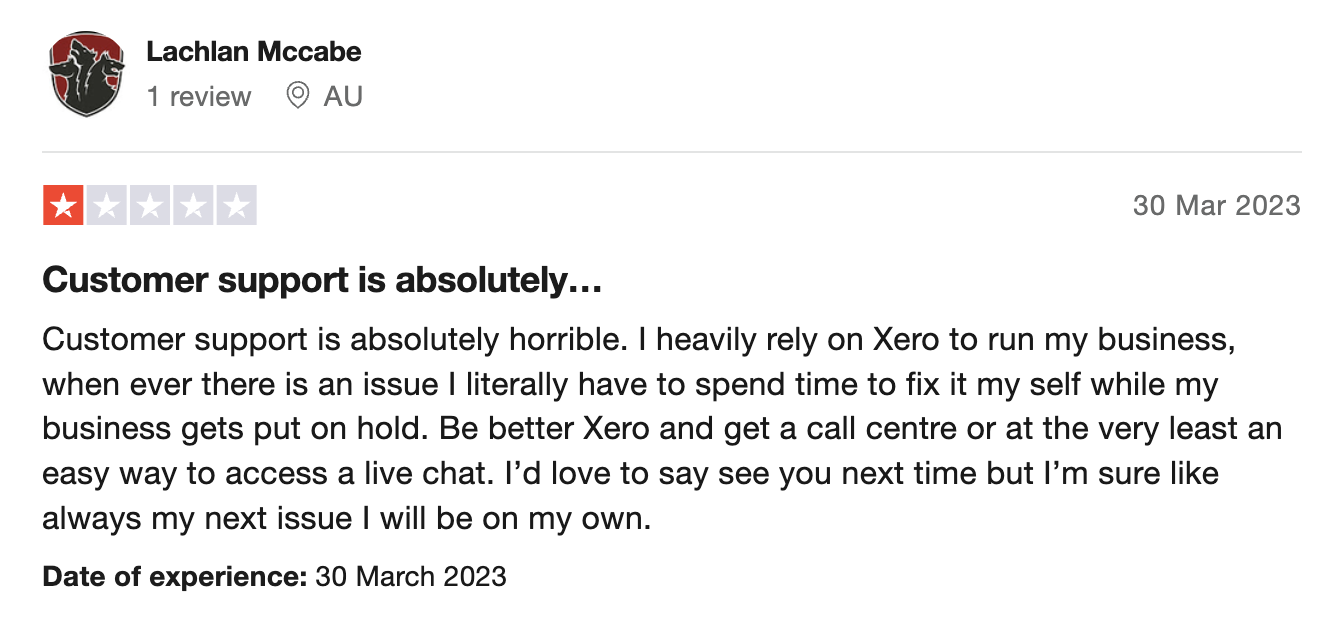Image resolution: width=1342 pixels, height=620 pixels.
Task: Click the red first rating star
Action: click(63, 206)
